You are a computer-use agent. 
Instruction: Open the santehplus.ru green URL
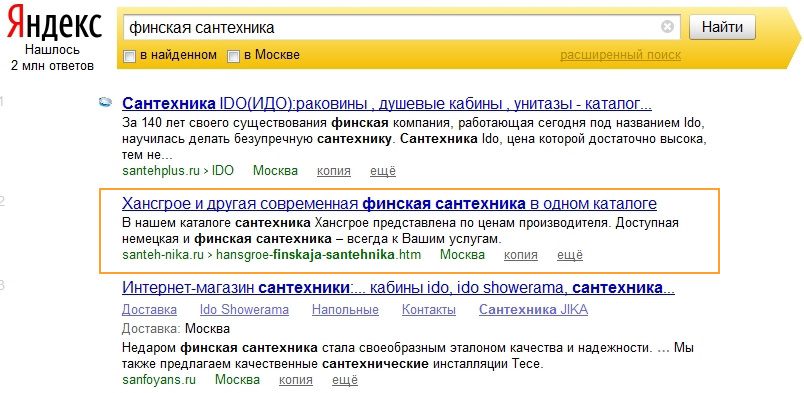(161, 171)
